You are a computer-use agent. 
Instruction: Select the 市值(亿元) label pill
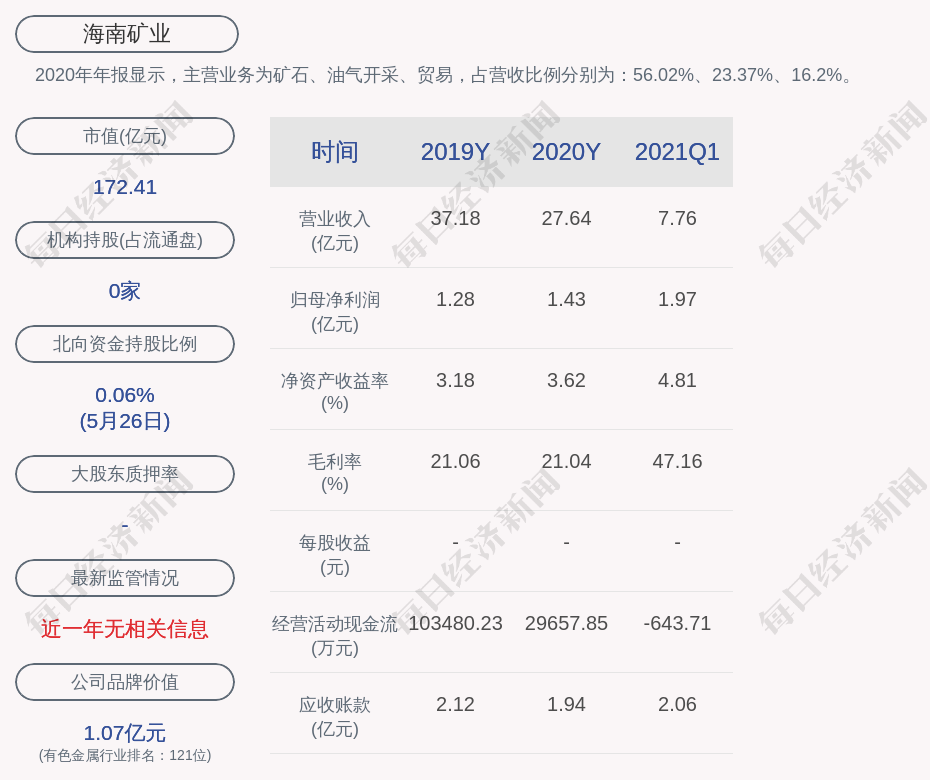click(x=125, y=136)
